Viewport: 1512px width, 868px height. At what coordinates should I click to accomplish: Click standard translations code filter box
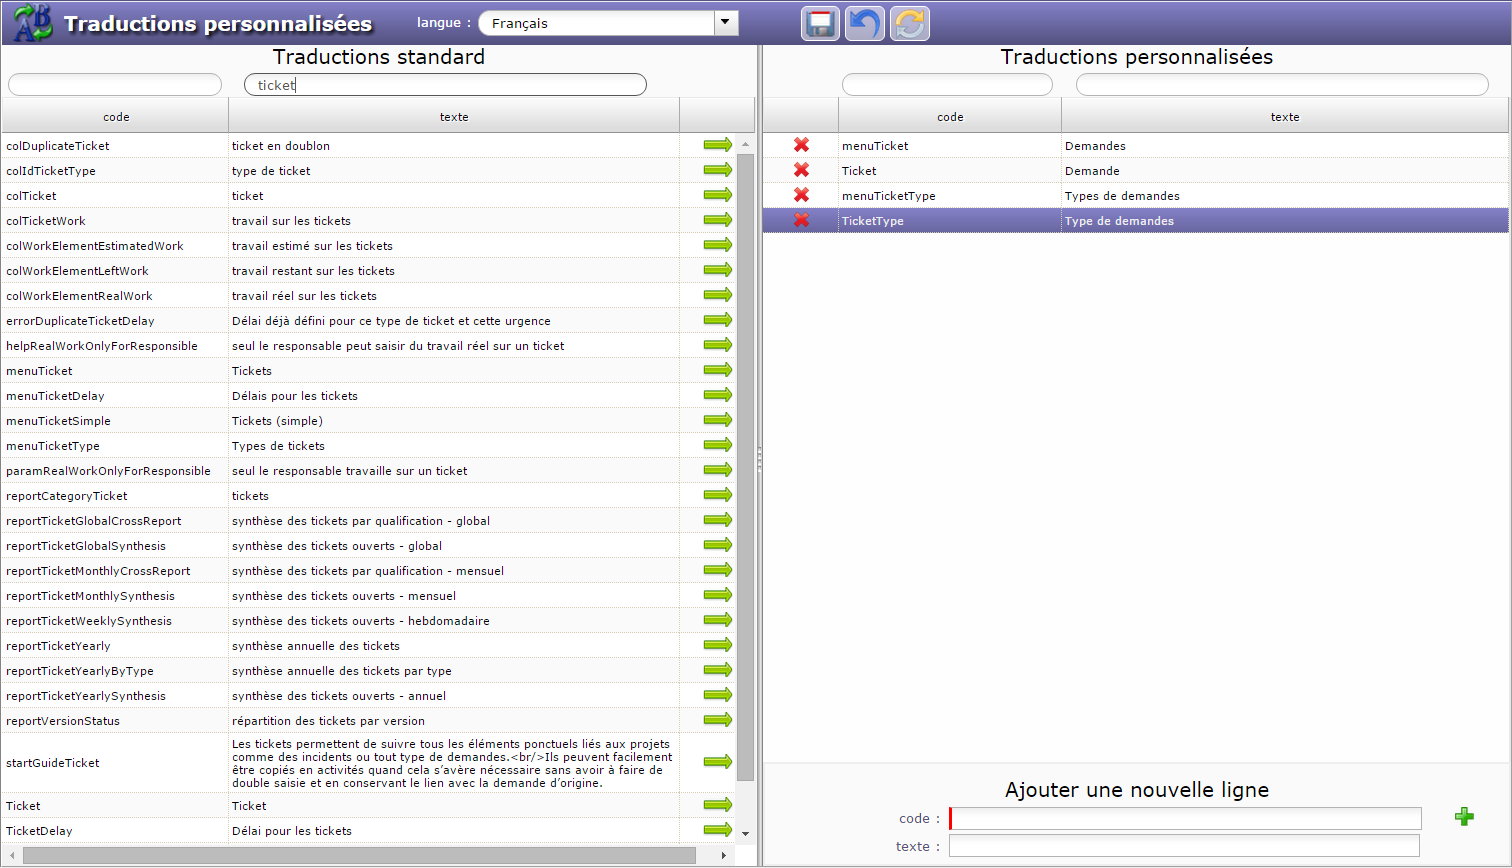[115, 85]
